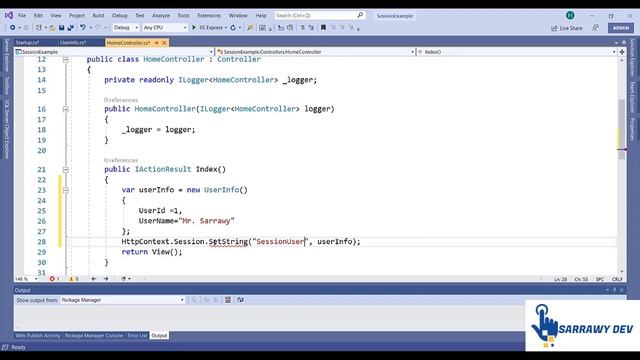Screen dimensions: 640x360
Task: Click CRLF line ending indicator
Action: [x=617, y=279]
